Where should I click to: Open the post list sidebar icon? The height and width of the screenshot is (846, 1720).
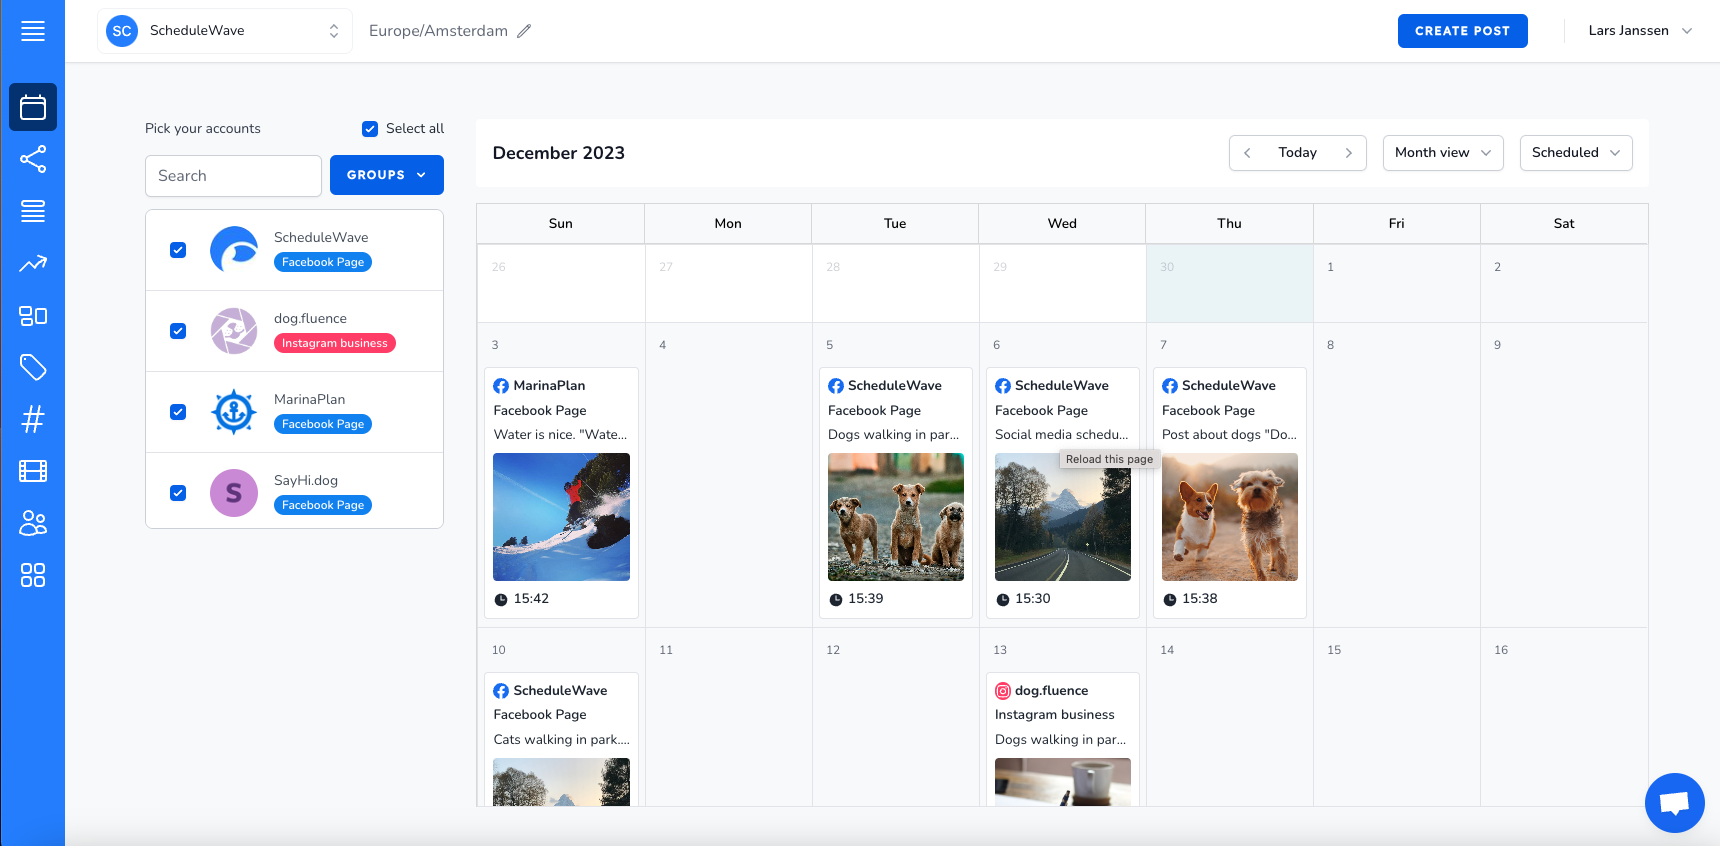[33, 211]
